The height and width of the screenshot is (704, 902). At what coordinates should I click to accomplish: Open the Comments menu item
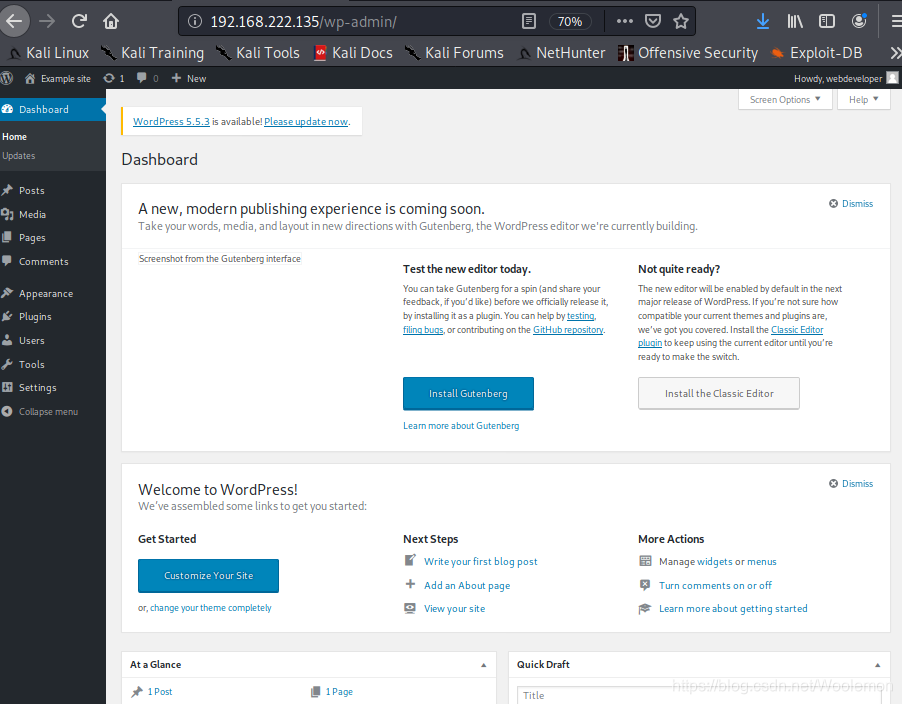pos(43,262)
